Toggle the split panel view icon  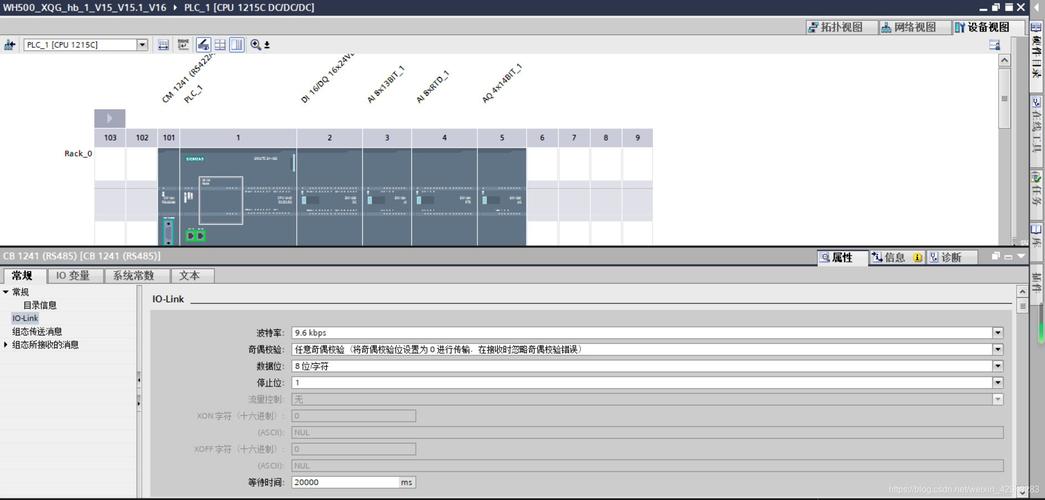[x=237, y=45]
